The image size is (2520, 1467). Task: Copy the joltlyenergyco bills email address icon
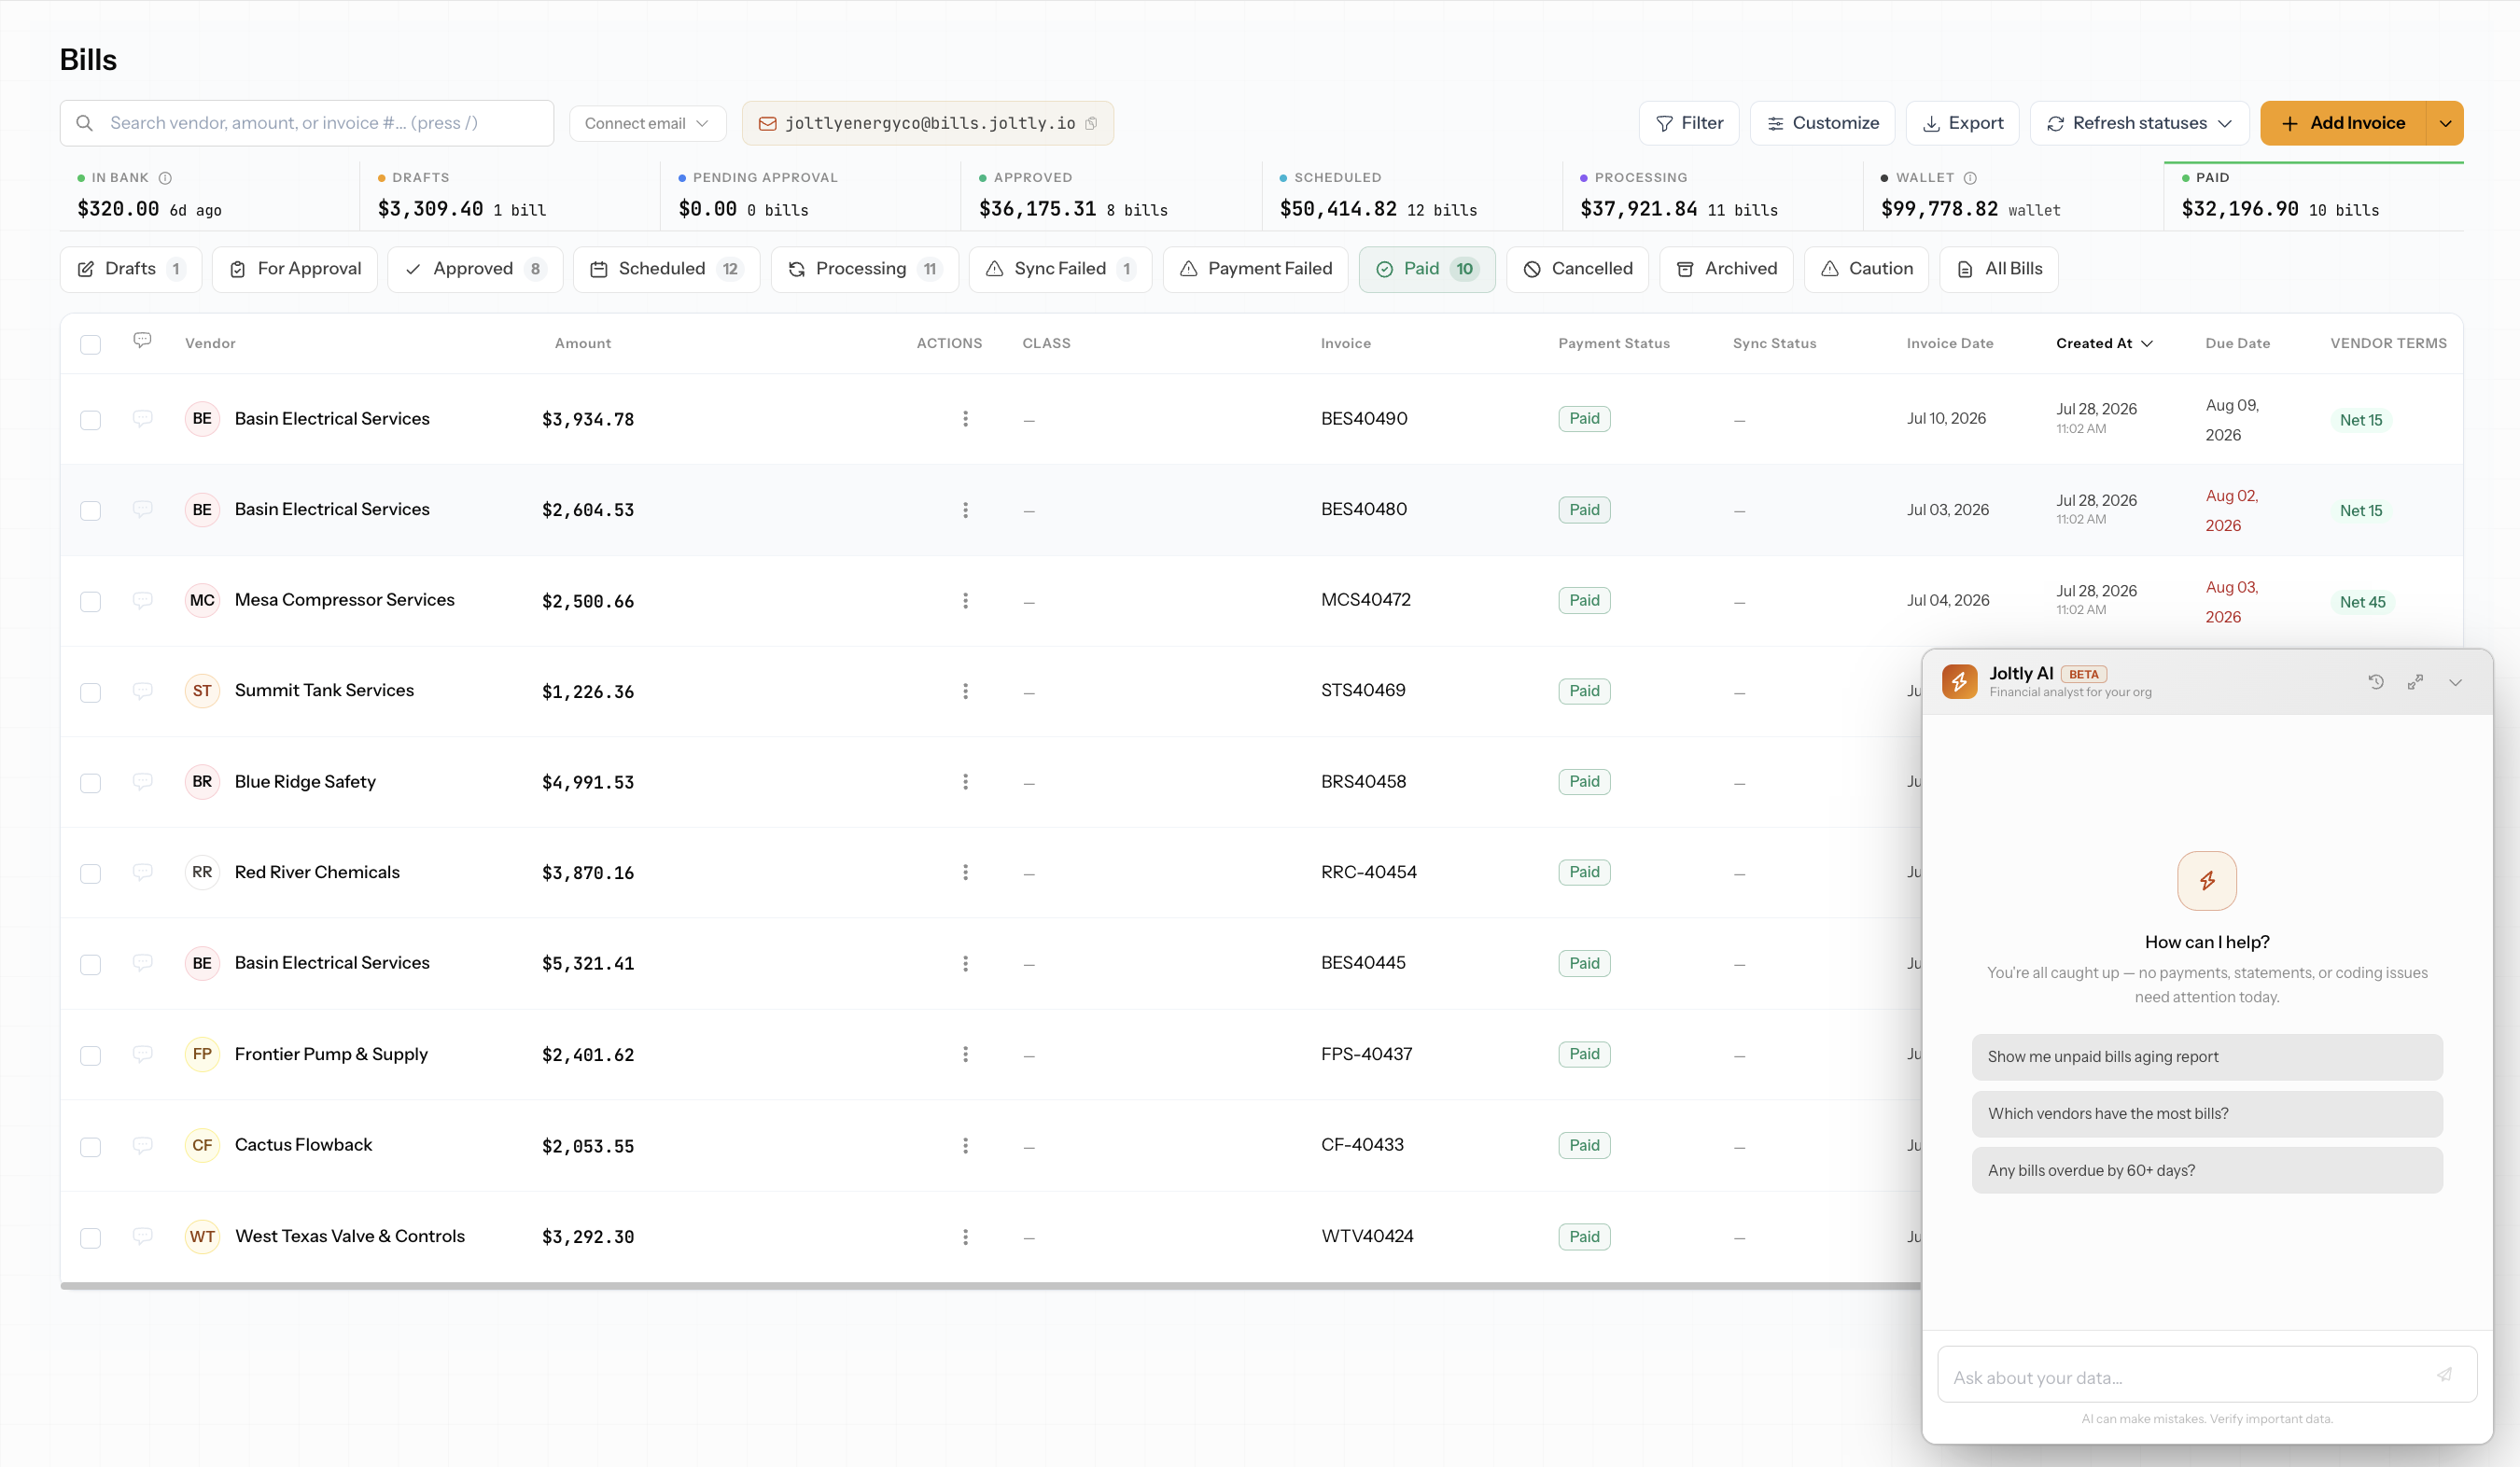tap(1091, 123)
